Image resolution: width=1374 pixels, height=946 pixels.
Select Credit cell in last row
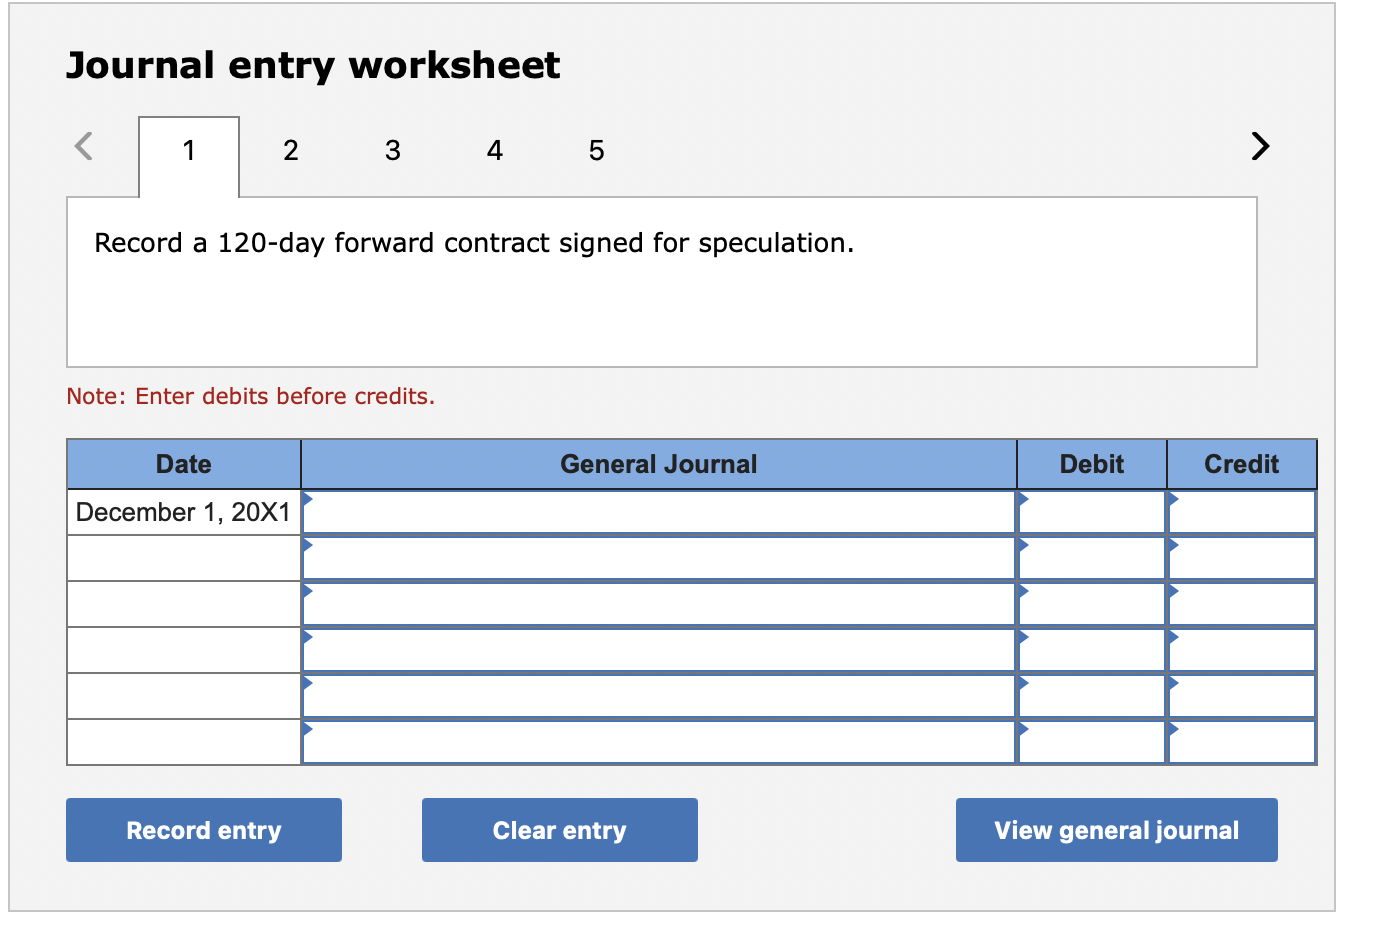(x=1242, y=742)
